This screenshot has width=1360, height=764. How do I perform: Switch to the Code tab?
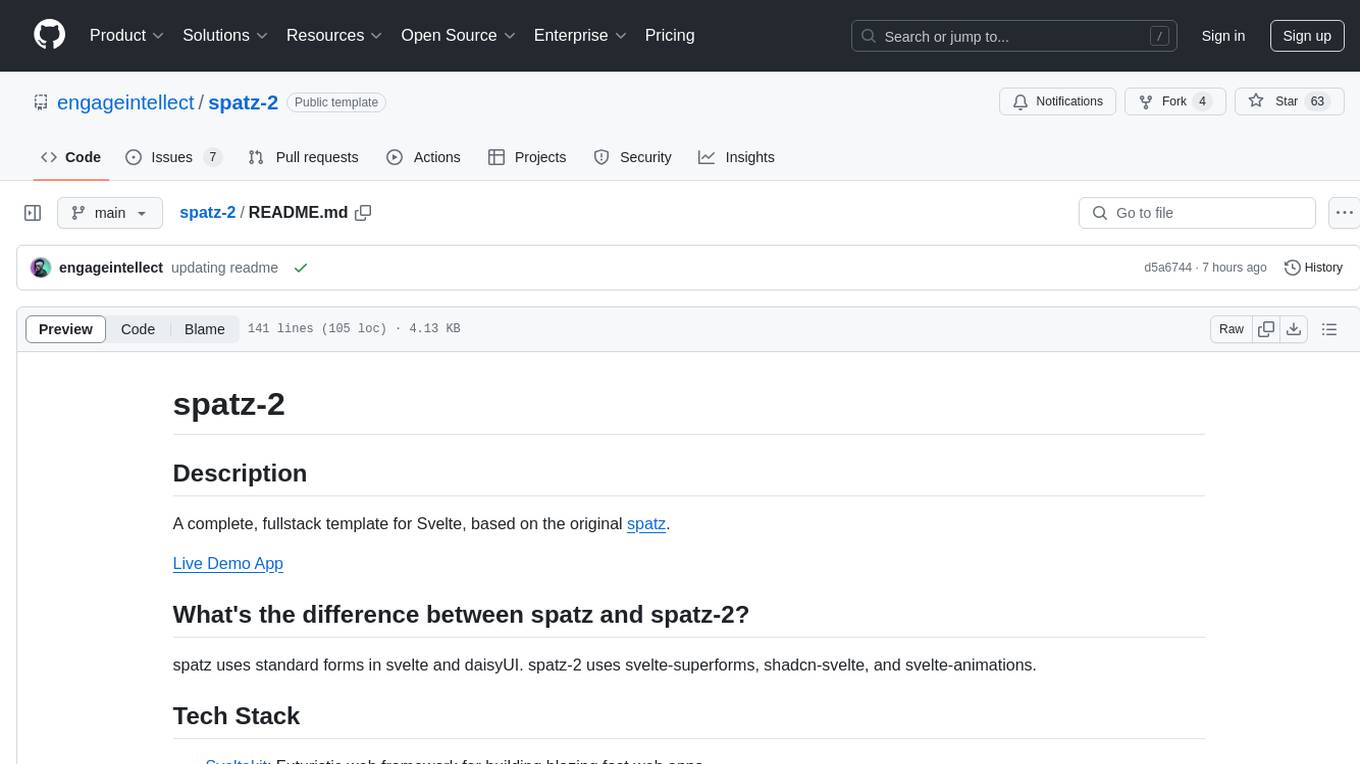pyautogui.click(x=71, y=157)
